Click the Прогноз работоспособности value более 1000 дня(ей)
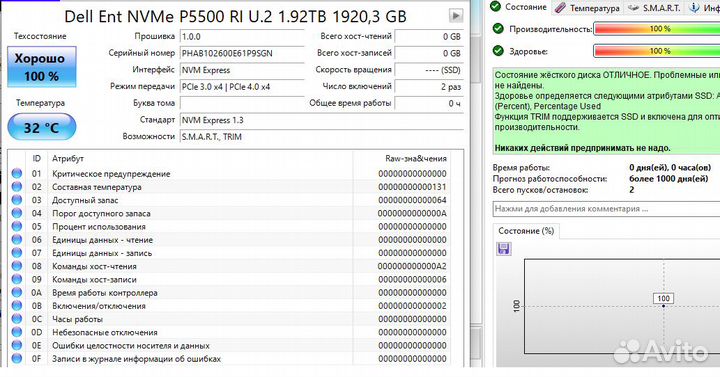Image resolution: width=720 pixels, height=377 pixels. pyautogui.click(x=669, y=179)
